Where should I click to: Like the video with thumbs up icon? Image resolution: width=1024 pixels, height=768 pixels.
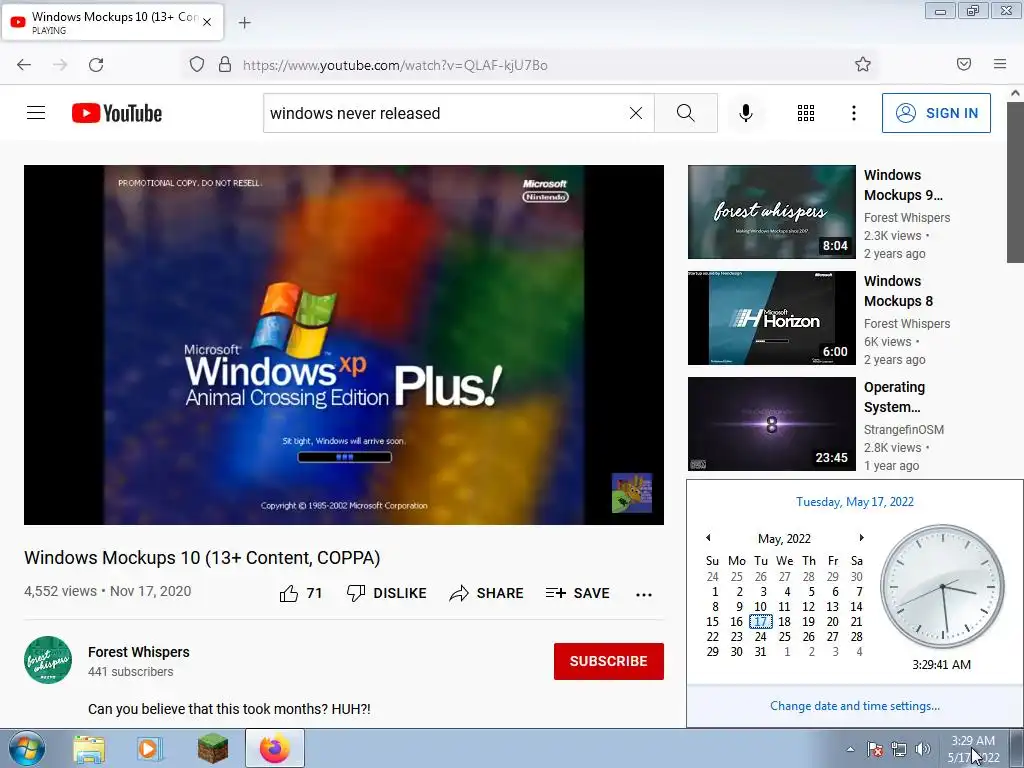coord(289,593)
